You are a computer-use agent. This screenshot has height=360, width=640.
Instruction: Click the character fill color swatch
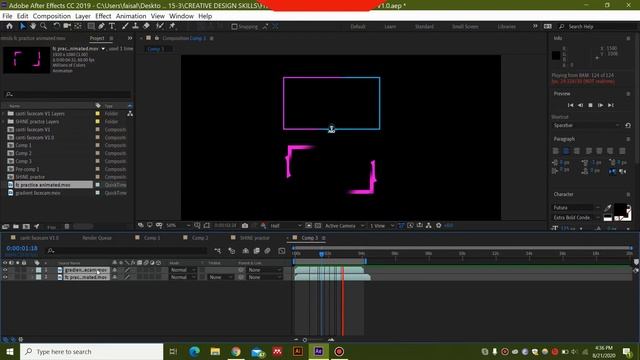pos(620,210)
